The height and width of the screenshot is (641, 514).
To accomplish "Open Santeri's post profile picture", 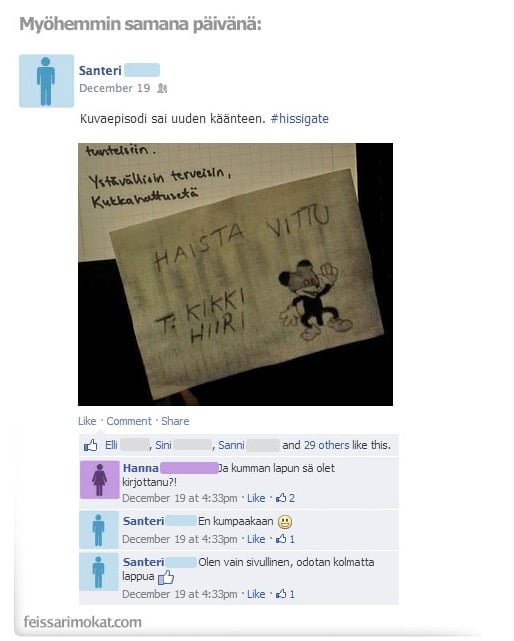I will tap(46, 81).
